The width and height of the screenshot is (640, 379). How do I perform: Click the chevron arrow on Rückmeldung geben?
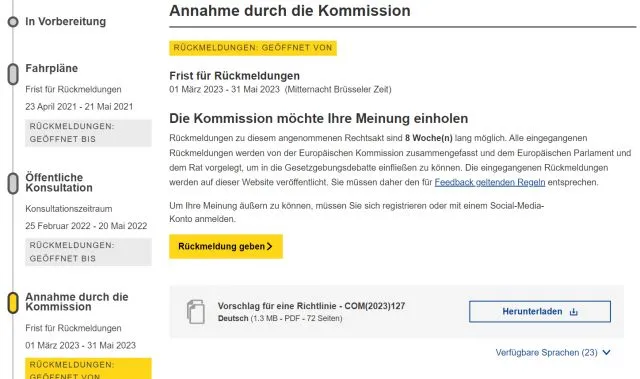click(x=269, y=246)
